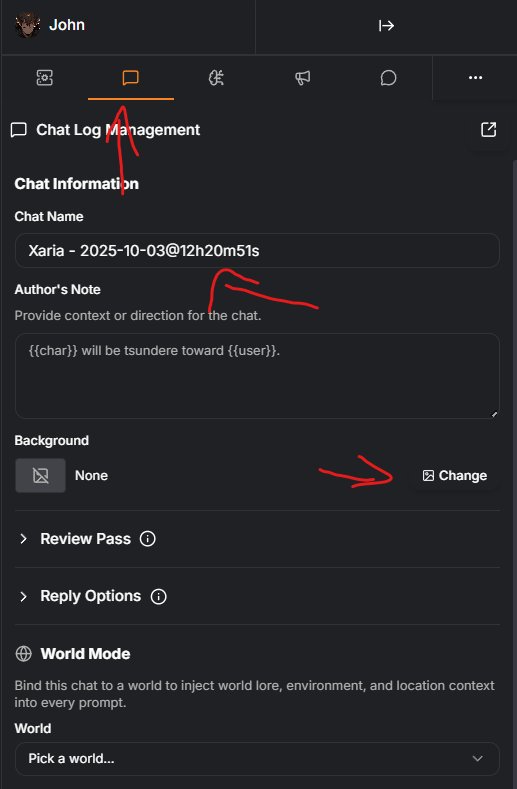This screenshot has width=517, height=789.
Task: Show Review Pass info tooltip icon
Action: (147, 539)
